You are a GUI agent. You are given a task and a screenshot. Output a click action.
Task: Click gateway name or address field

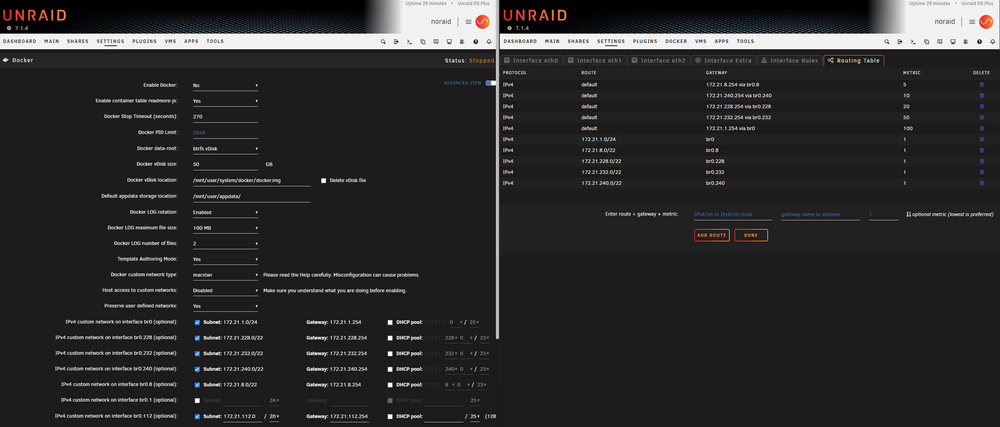point(820,215)
